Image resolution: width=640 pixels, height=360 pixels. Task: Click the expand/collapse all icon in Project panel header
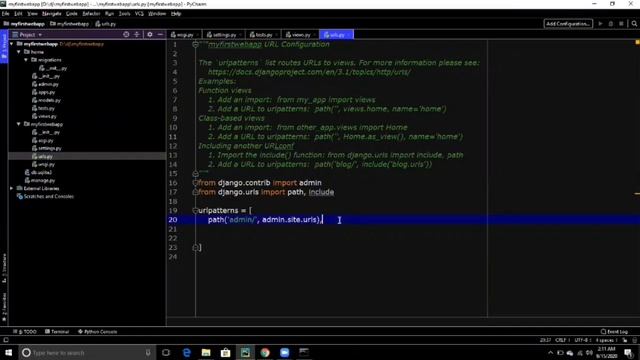[x=137, y=35]
